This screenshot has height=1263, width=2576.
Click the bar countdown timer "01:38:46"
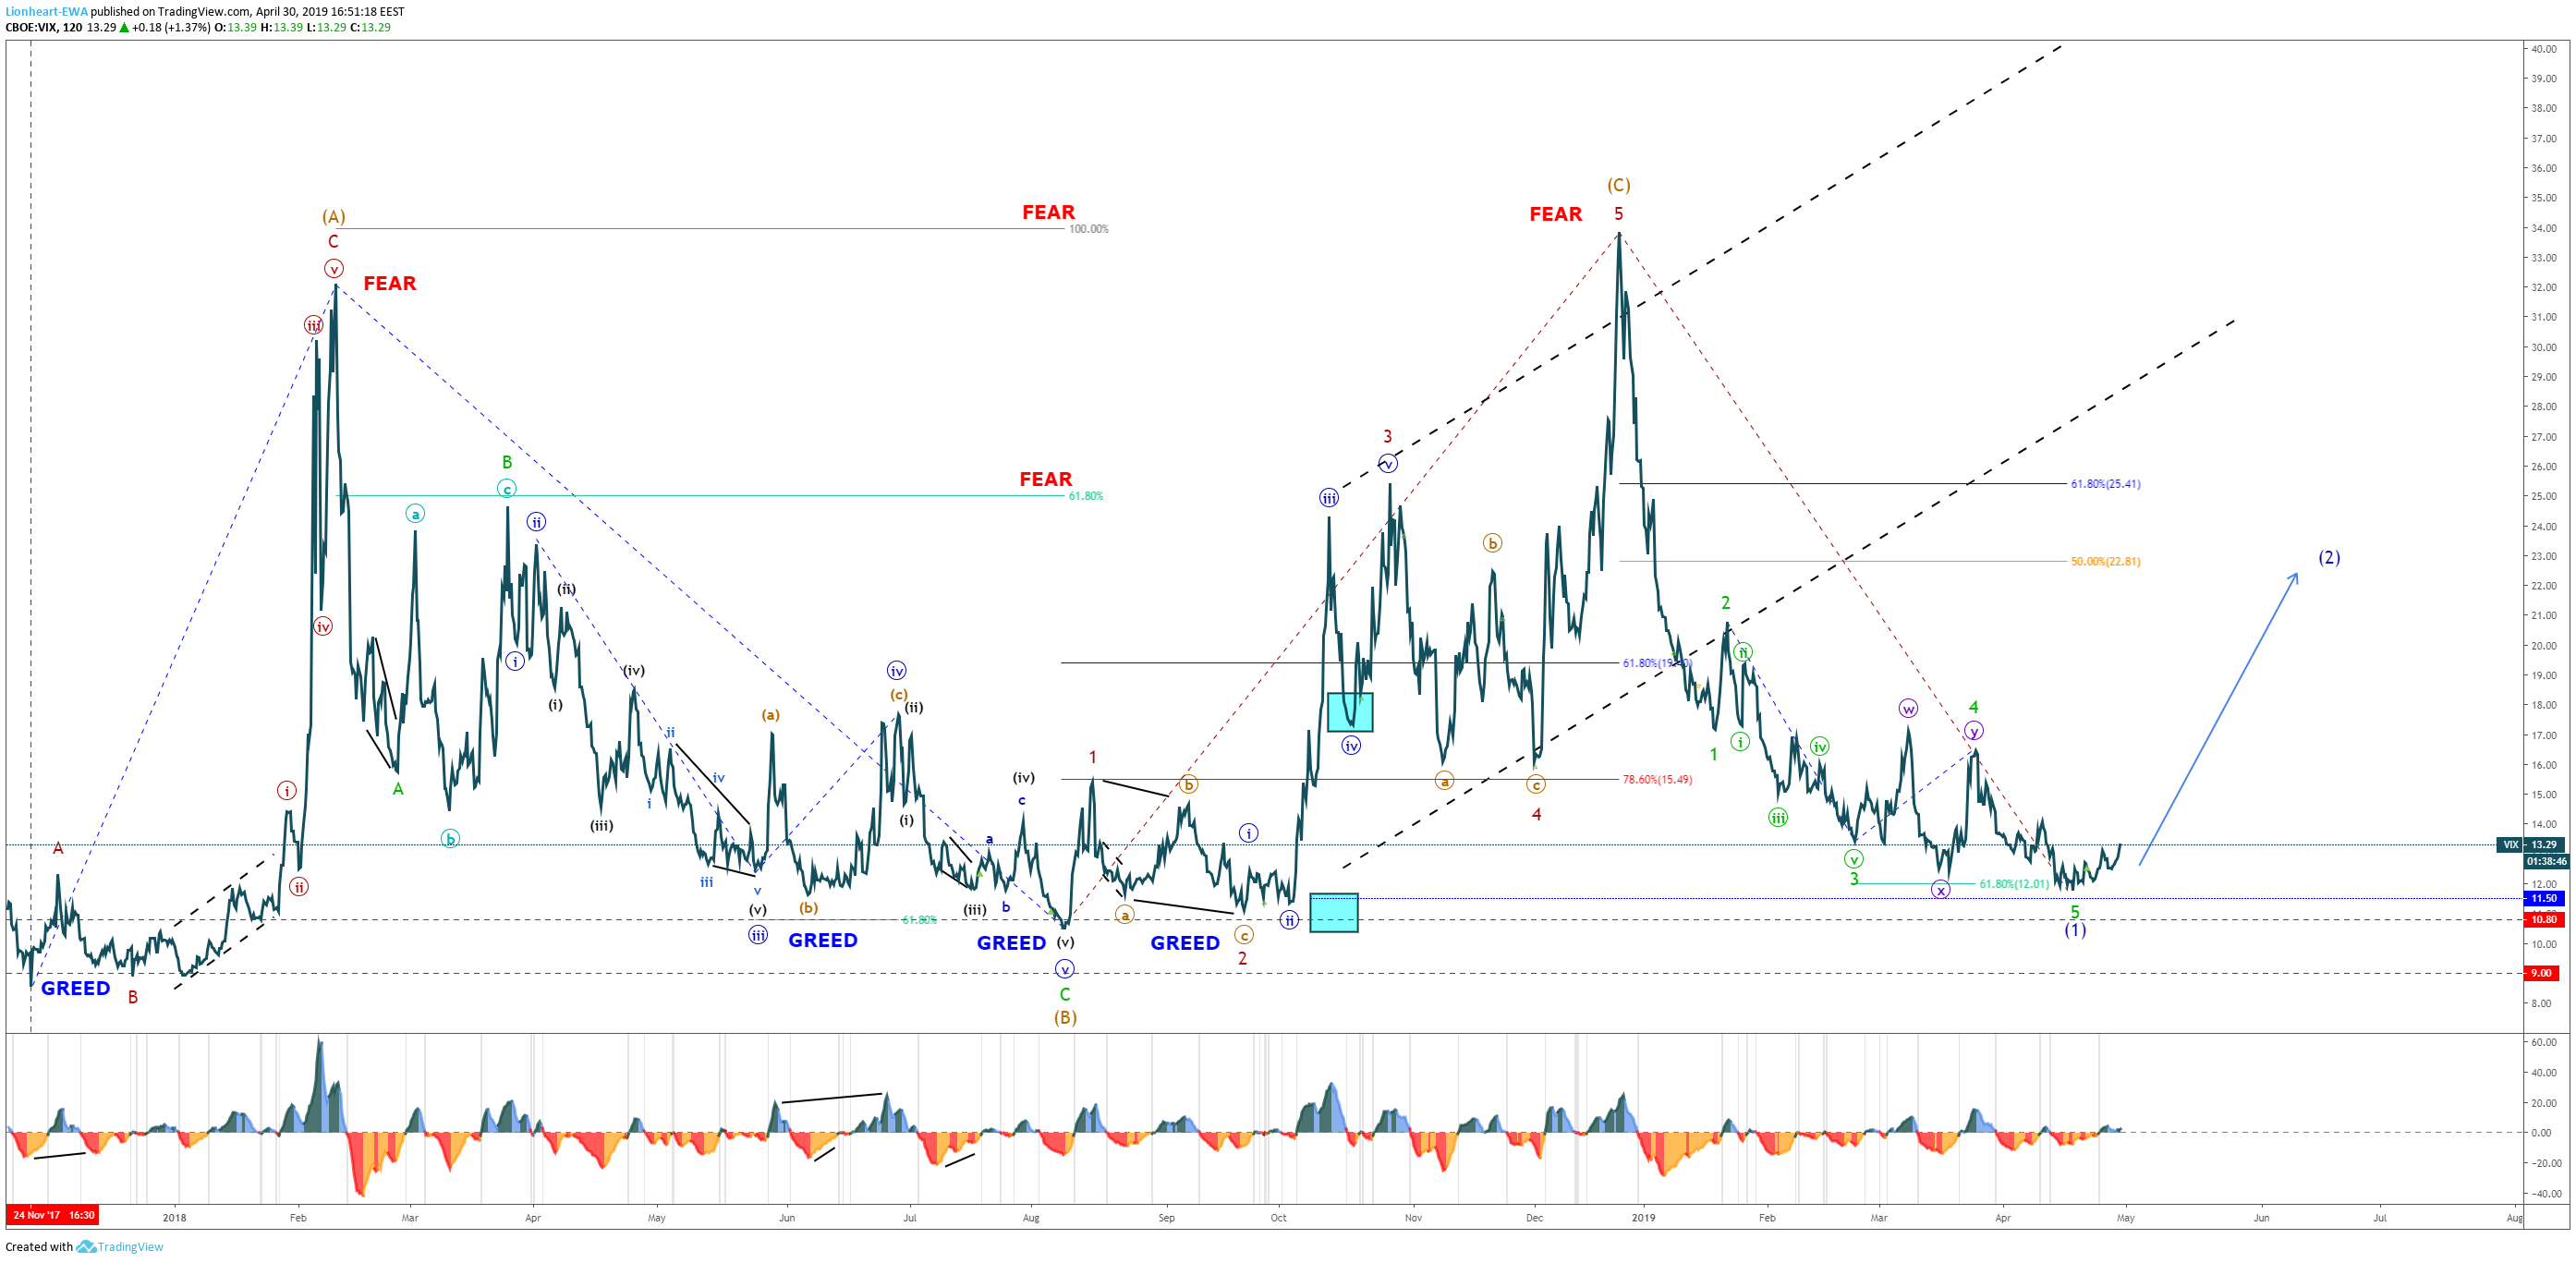pyautogui.click(x=2546, y=861)
